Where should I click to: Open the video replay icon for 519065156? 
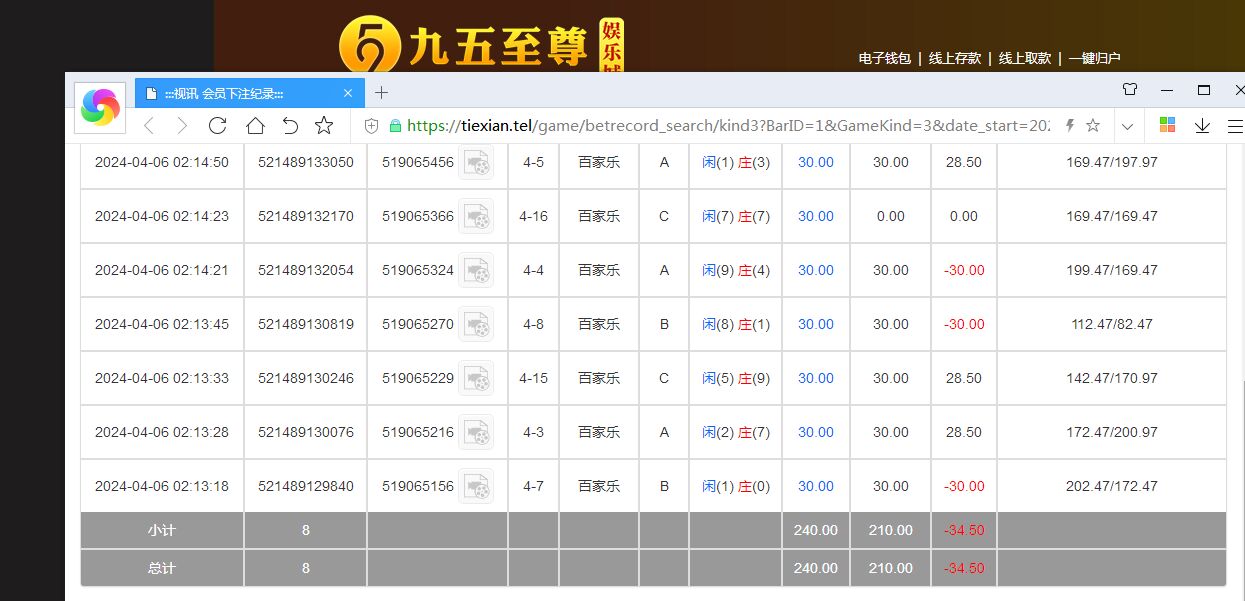(476, 486)
